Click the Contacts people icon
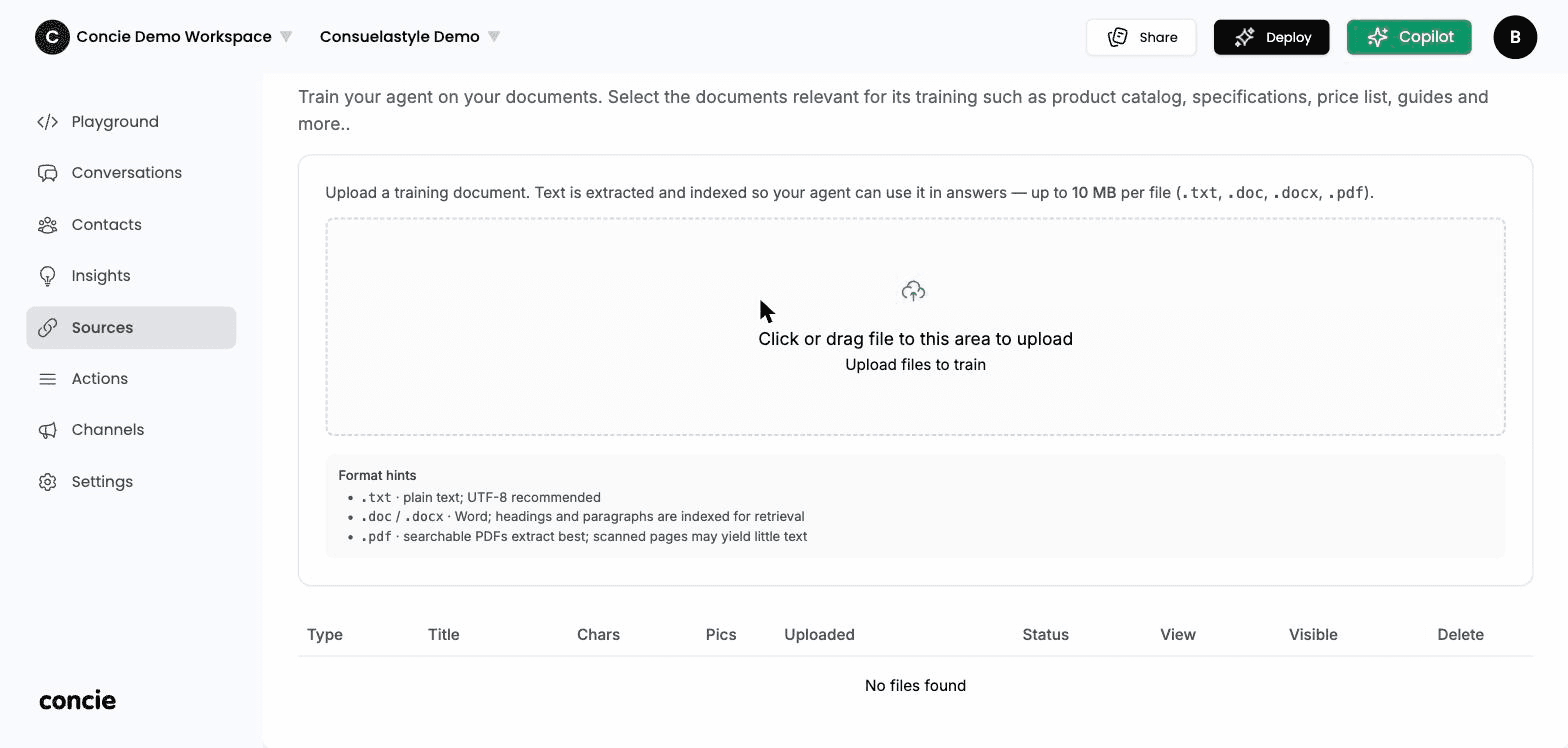The image size is (1568, 748). tap(47, 225)
